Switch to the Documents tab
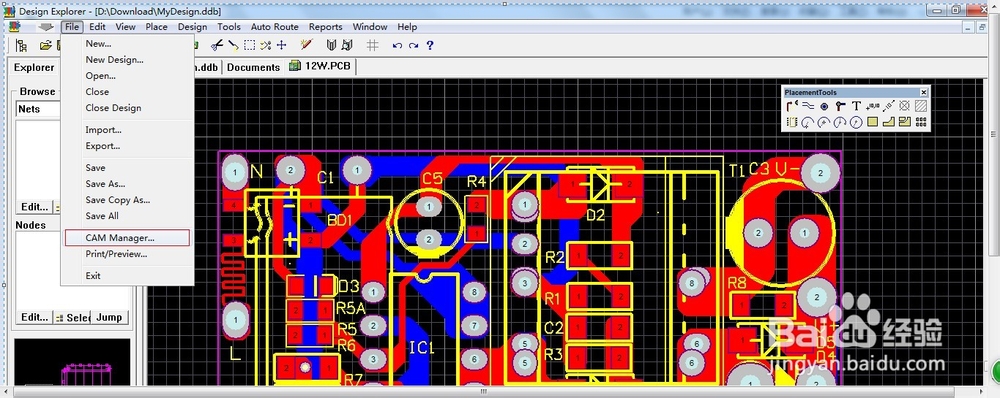This screenshot has height=398, width=1000. click(253, 67)
